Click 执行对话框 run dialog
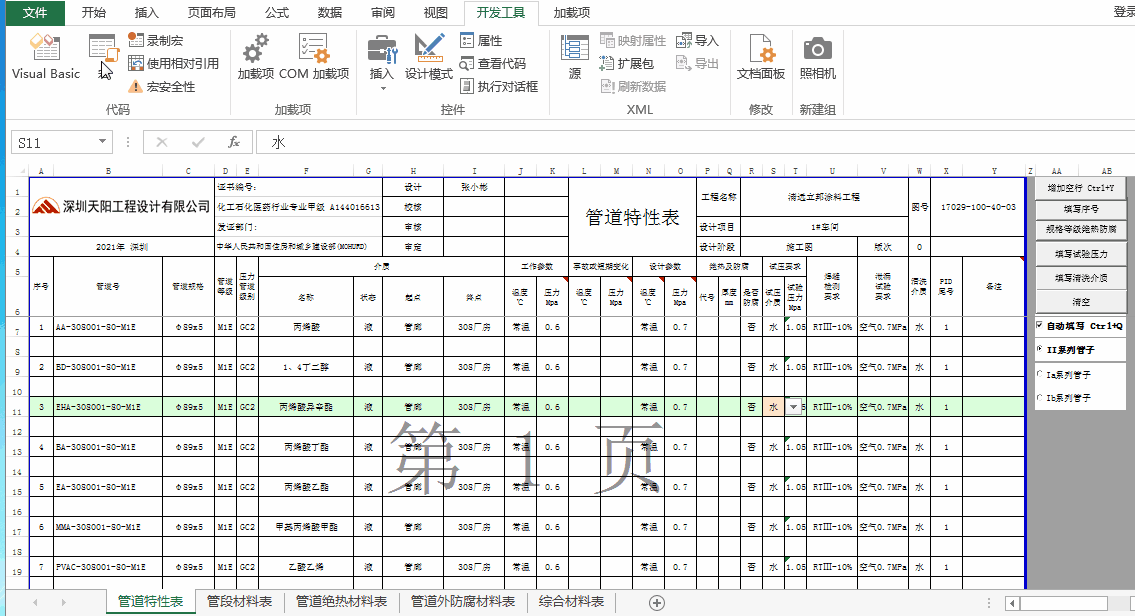Viewport: 1135px width, 616px height. (x=499, y=87)
